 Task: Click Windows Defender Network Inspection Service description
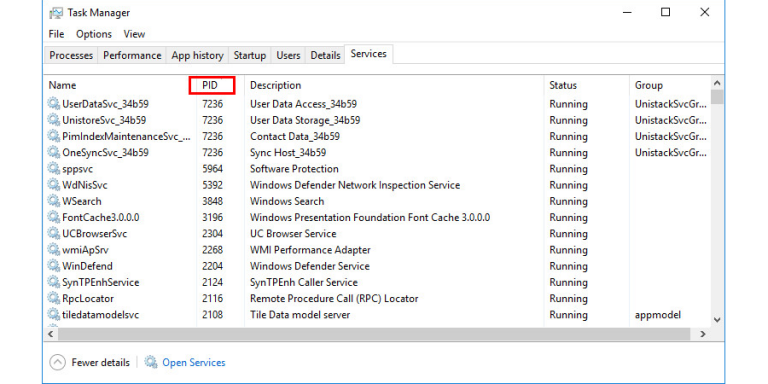point(355,185)
